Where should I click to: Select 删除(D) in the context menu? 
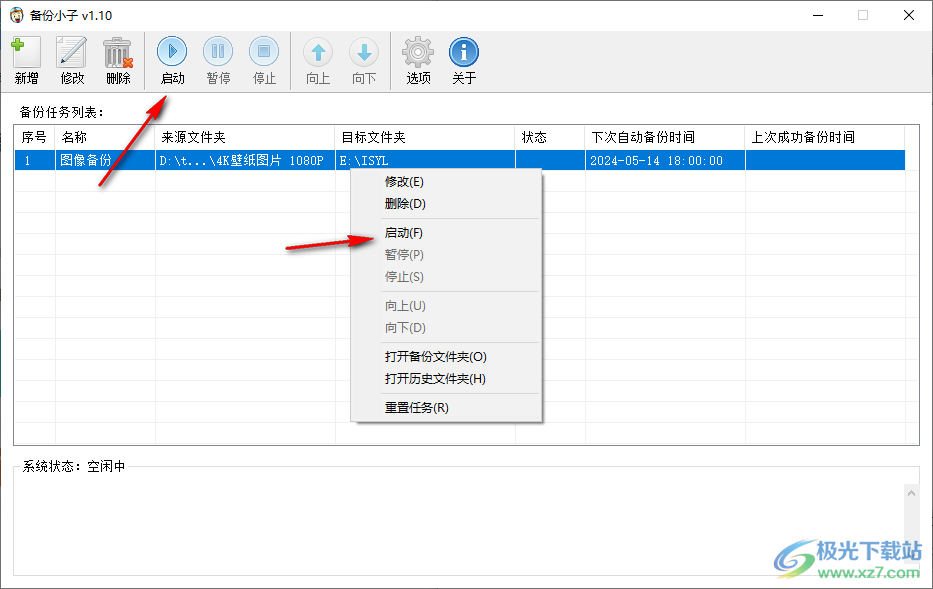click(x=405, y=204)
